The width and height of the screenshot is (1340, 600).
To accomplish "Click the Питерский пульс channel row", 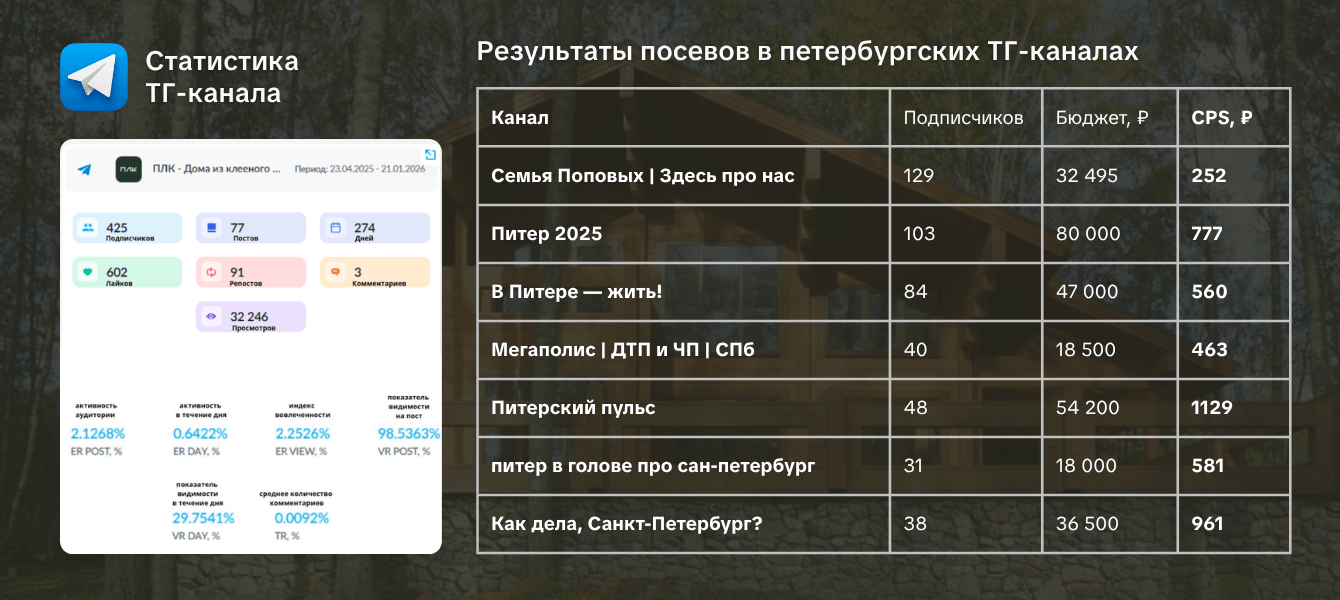I will [884, 408].
